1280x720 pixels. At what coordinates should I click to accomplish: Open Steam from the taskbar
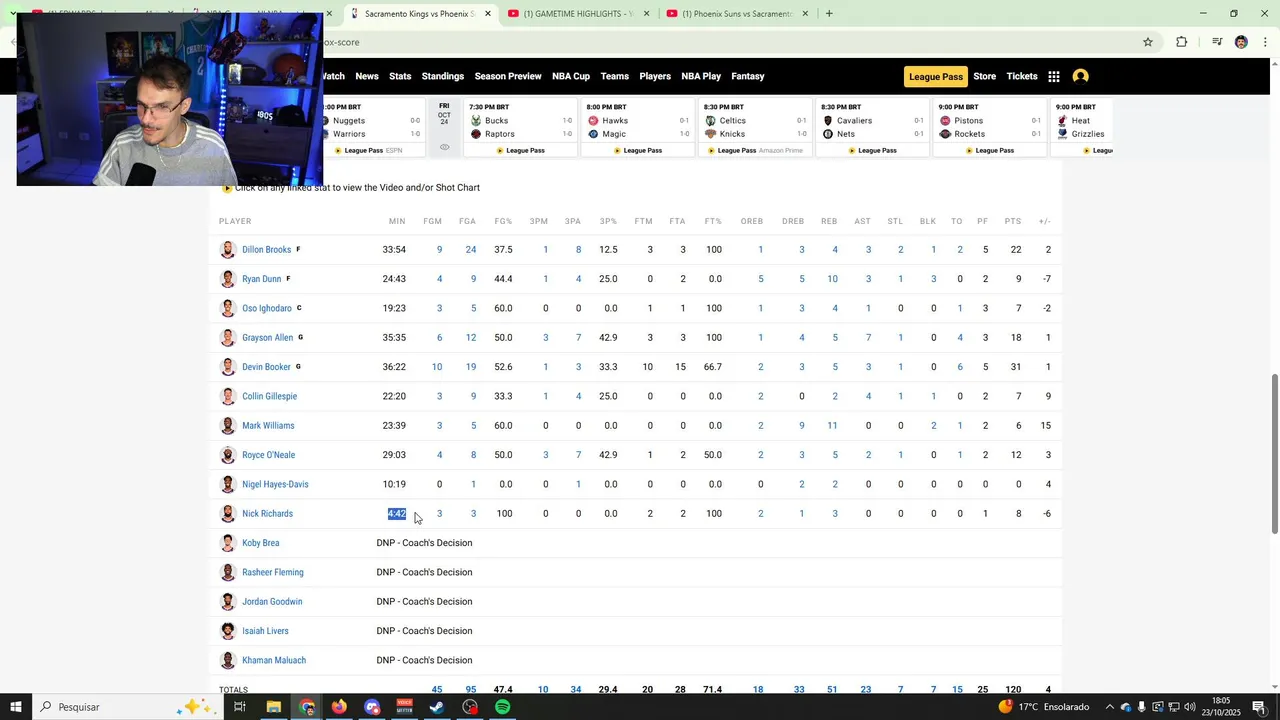point(437,707)
